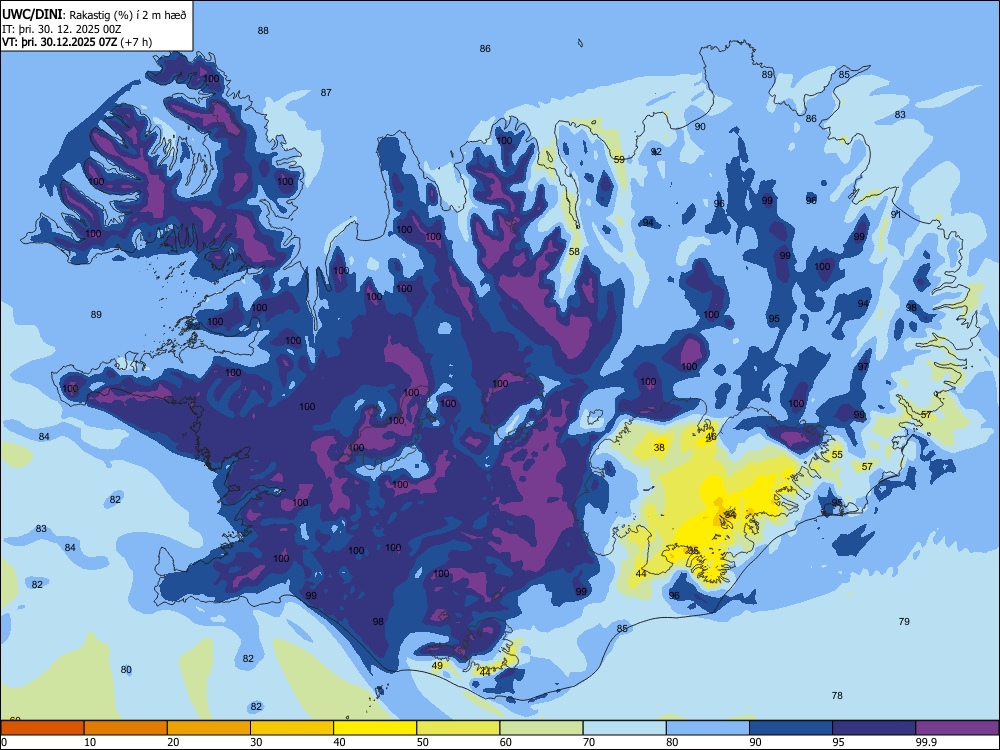
Task: Click the 'UWC/DINI' title text
Action: click(32, 14)
